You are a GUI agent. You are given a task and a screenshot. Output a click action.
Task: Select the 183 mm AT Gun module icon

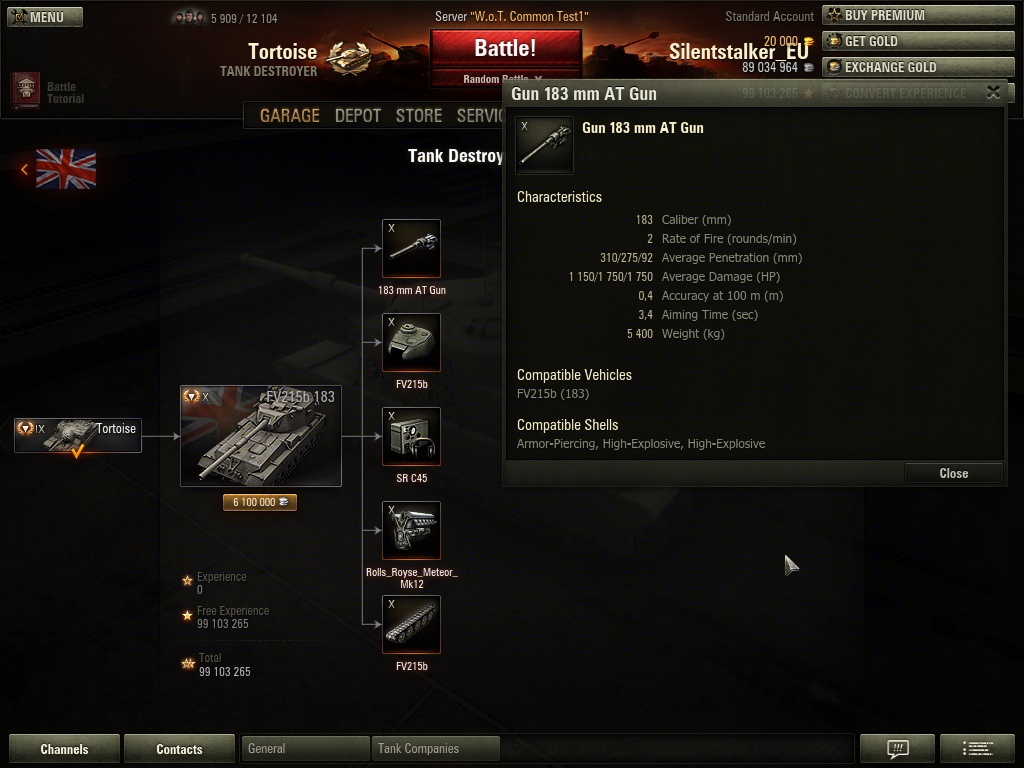[x=411, y=248]
